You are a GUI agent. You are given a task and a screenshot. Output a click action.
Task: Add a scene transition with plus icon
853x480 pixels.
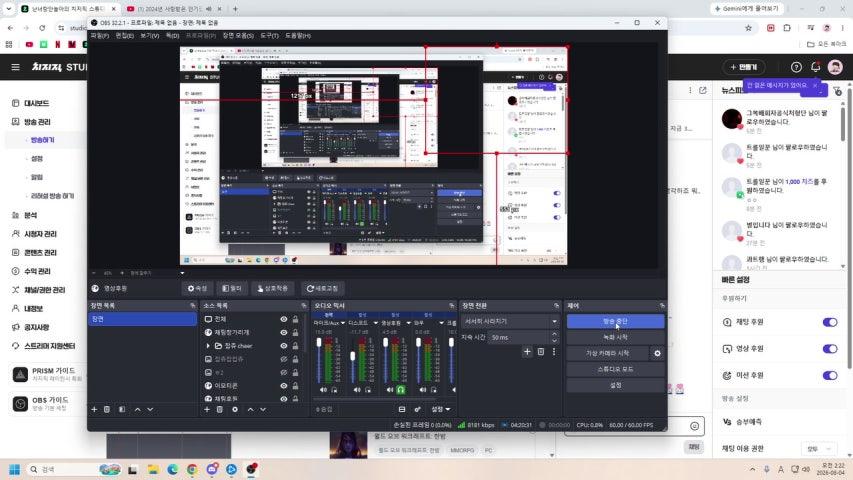527,352
